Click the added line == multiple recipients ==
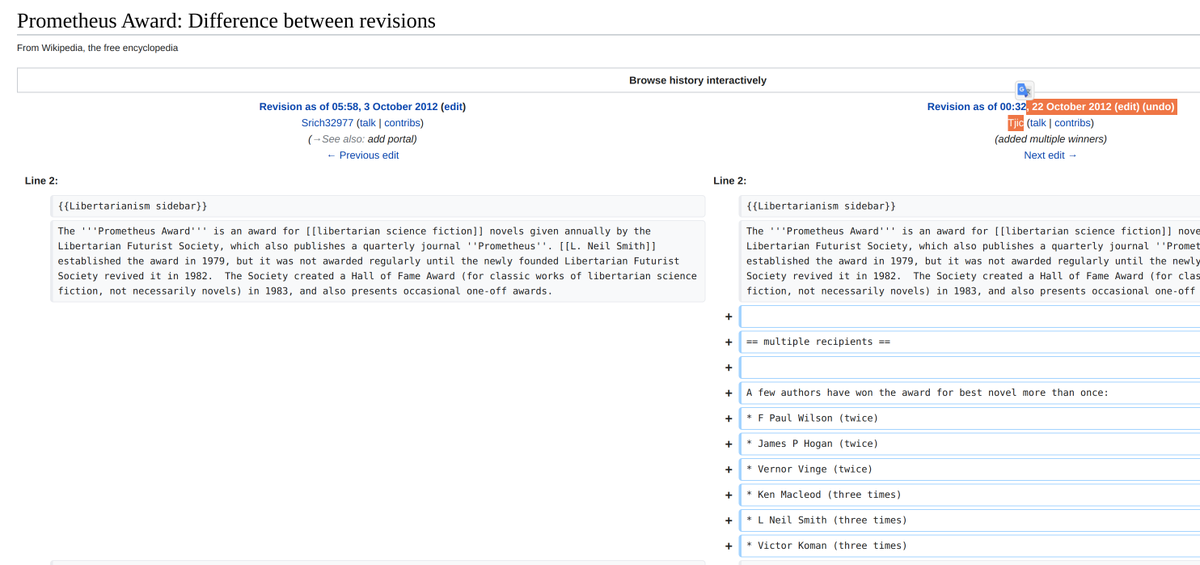Screen dimensions: 1200x565 pyautogui.click(x=969, y=342)
